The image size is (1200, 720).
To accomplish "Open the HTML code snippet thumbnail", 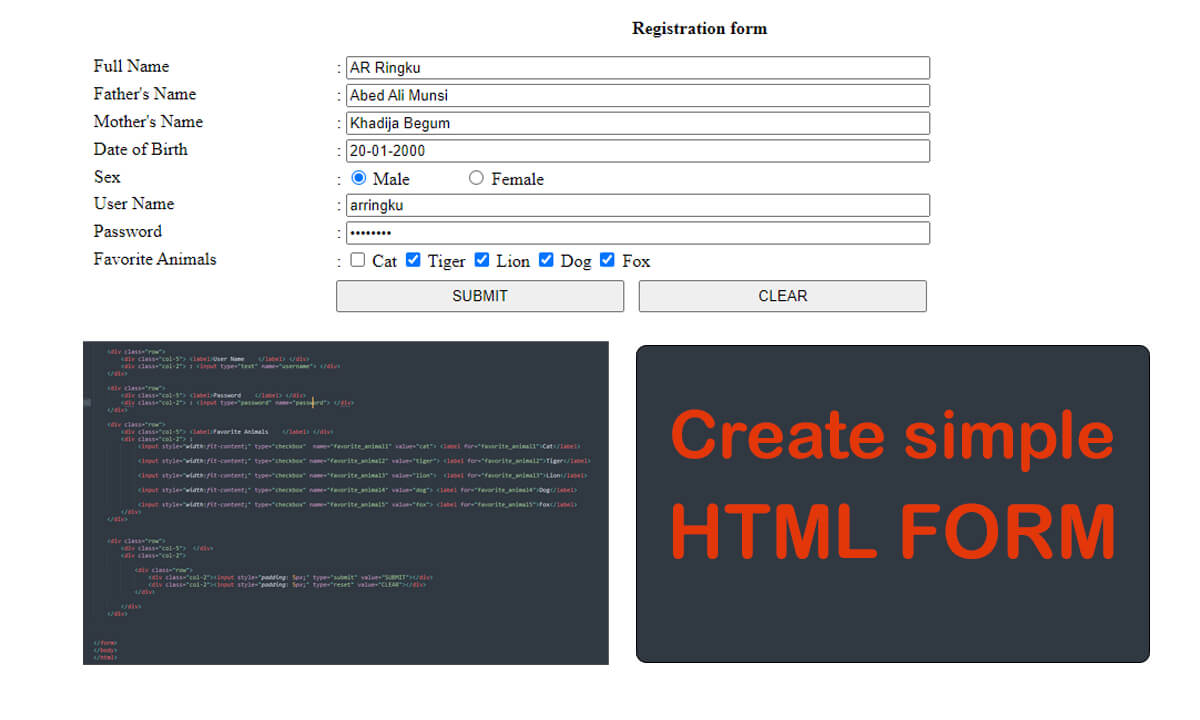I will (345, 500).
